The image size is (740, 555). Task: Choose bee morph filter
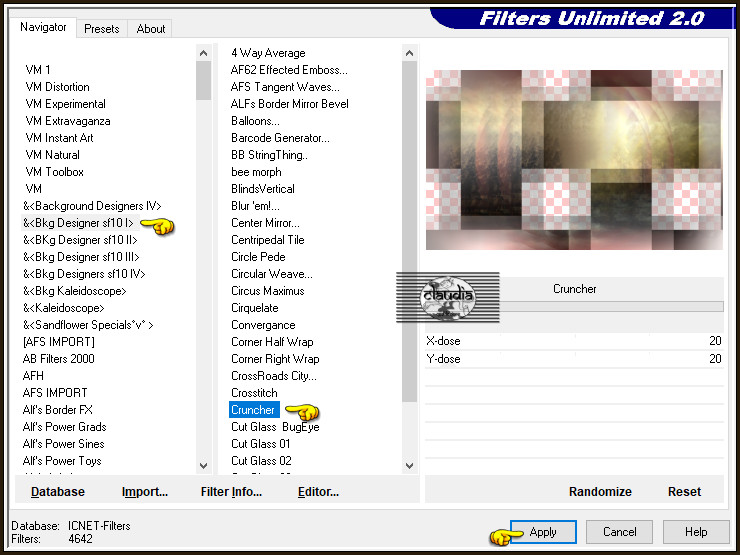point(256,172)
